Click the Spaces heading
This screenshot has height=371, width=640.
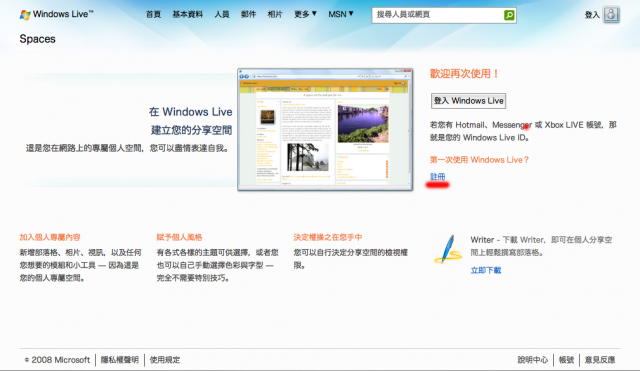[x=38, y=39]
